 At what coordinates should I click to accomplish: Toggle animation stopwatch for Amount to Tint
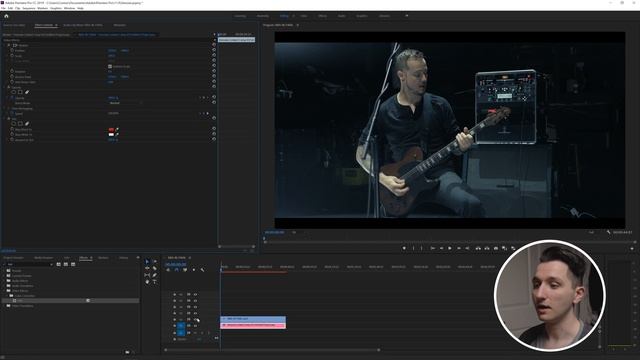pos(12,139)
